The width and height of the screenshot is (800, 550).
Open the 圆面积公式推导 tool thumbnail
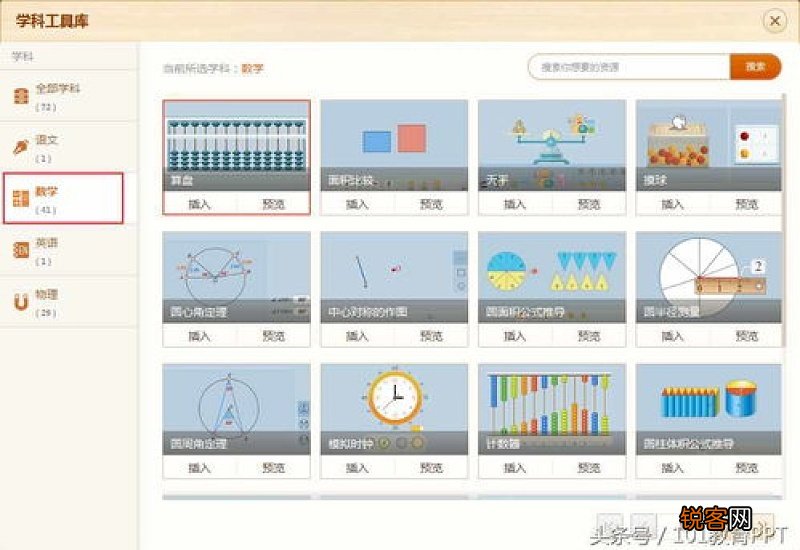552,277
